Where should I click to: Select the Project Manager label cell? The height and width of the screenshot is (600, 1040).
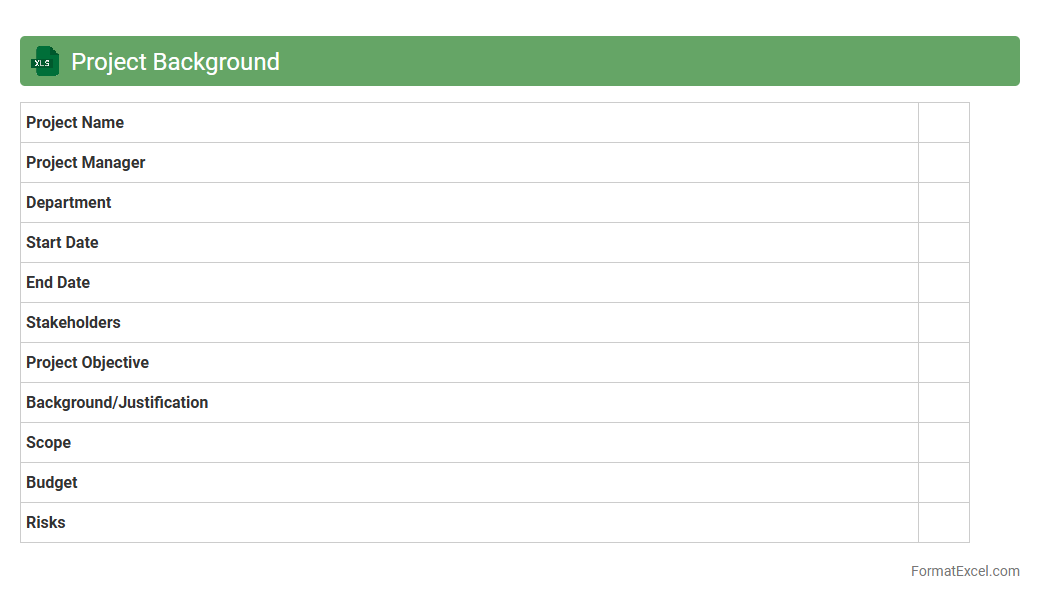pyautogui.click(x=86, y=163)
